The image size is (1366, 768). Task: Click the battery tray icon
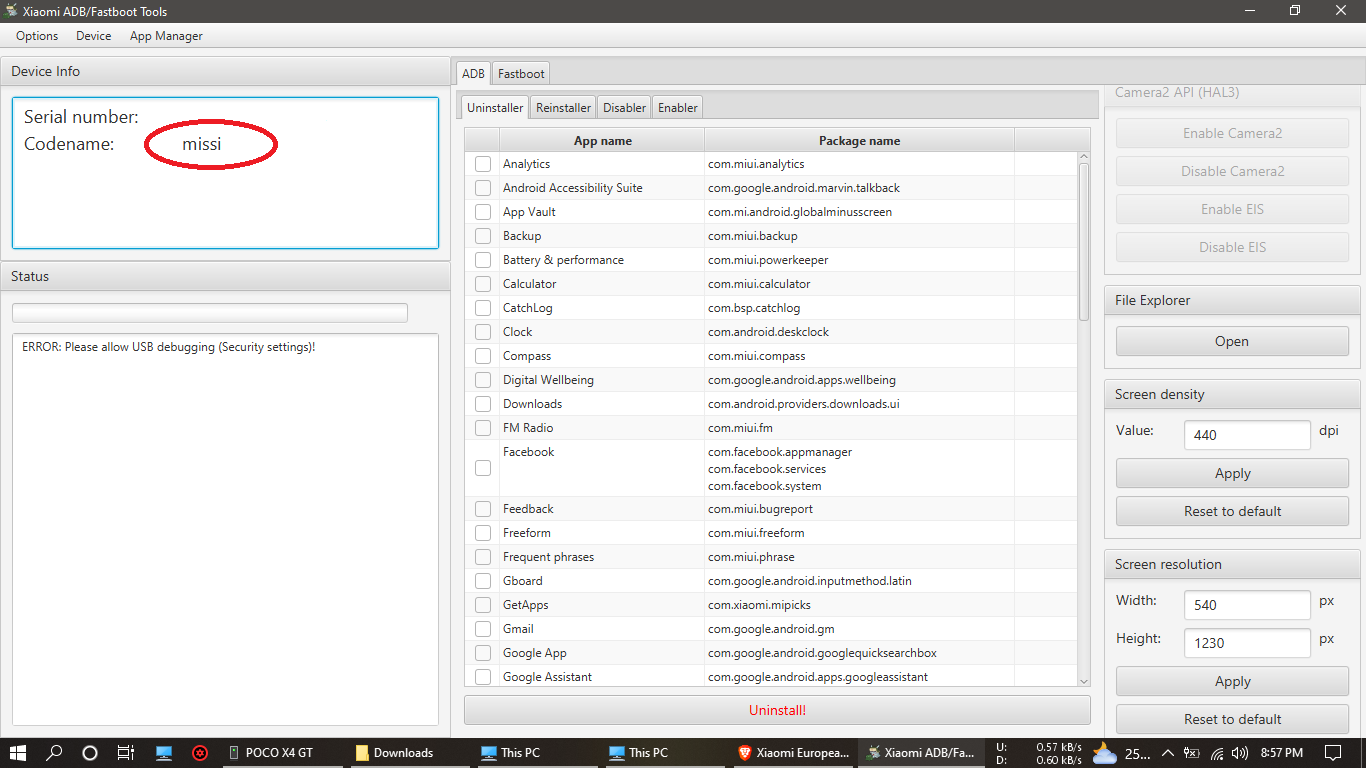(x=1192, y=753)
